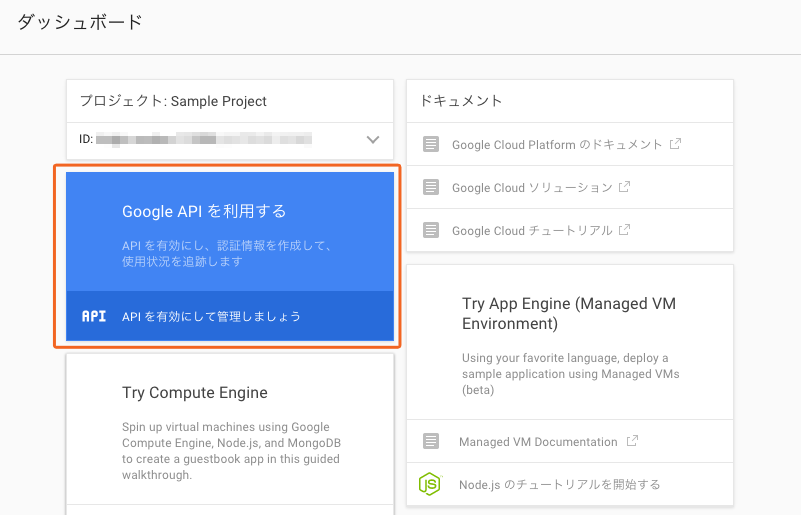Click the 'ドキュメント' card header
The height and width of the screenshot is (515, 801).
coord(461,101)
